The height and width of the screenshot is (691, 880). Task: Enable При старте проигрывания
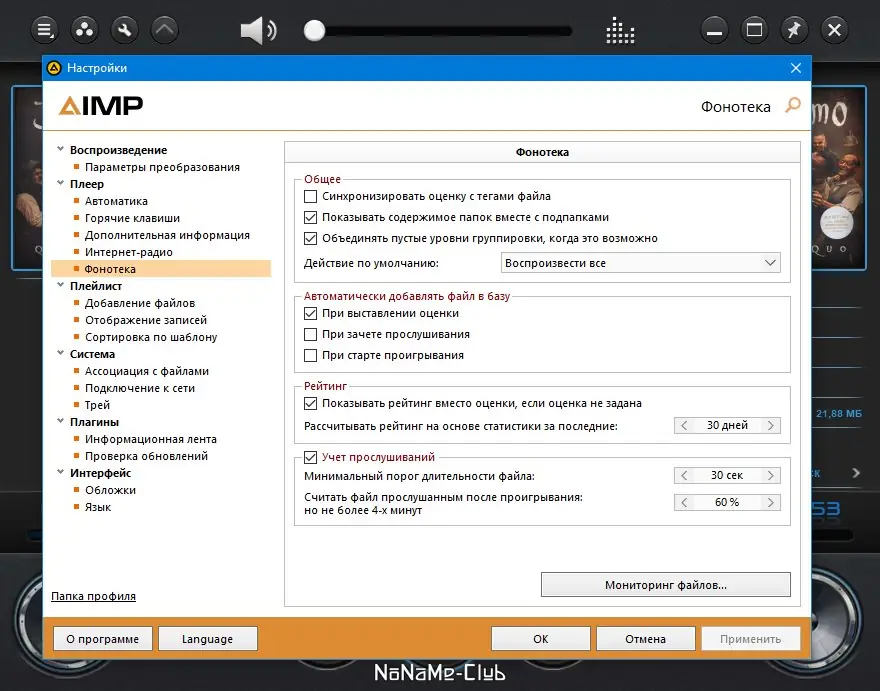pyautogui.click(x=310, y=355)
